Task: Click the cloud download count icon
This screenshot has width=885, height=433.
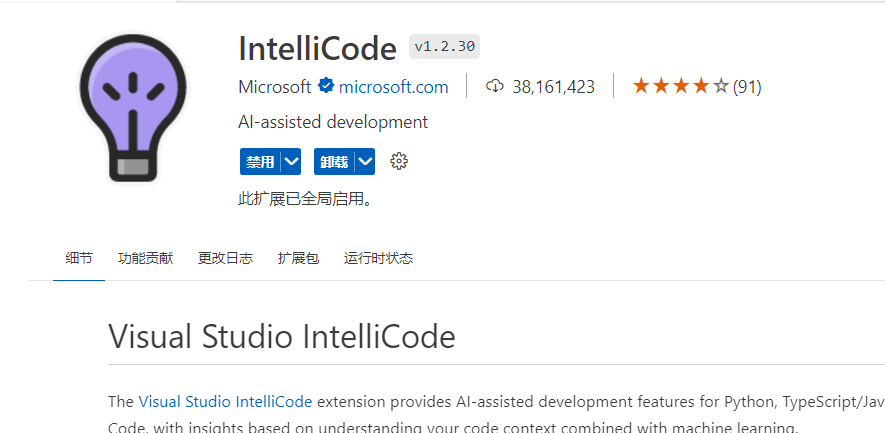Action: (x=494, y=86)
